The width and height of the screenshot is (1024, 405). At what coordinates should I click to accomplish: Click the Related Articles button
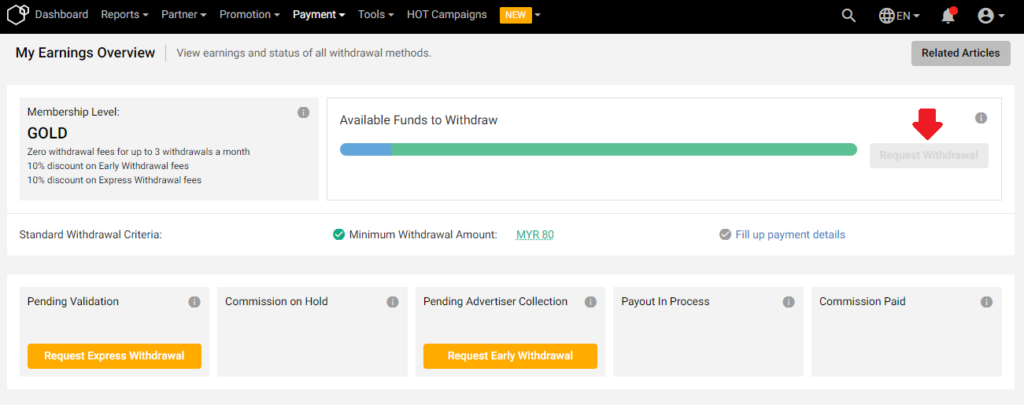coord(961,54)
